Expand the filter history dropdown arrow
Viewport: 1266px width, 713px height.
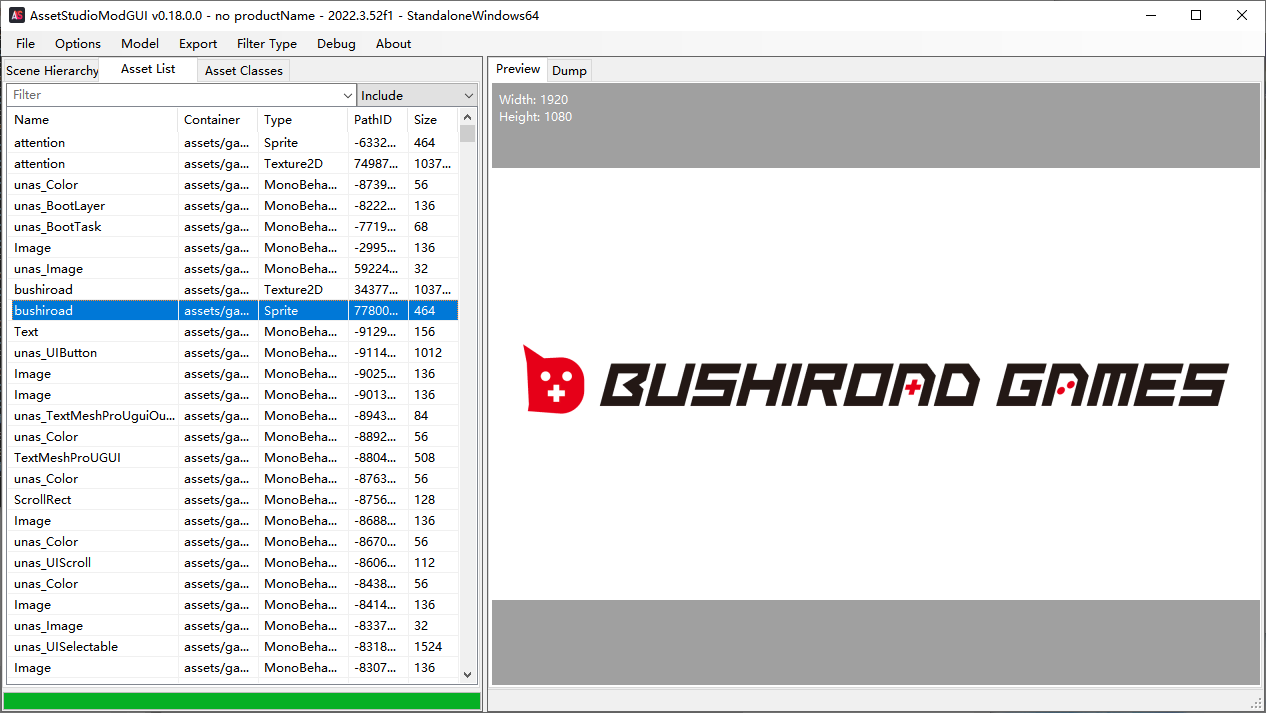click(x=347, y=95)
